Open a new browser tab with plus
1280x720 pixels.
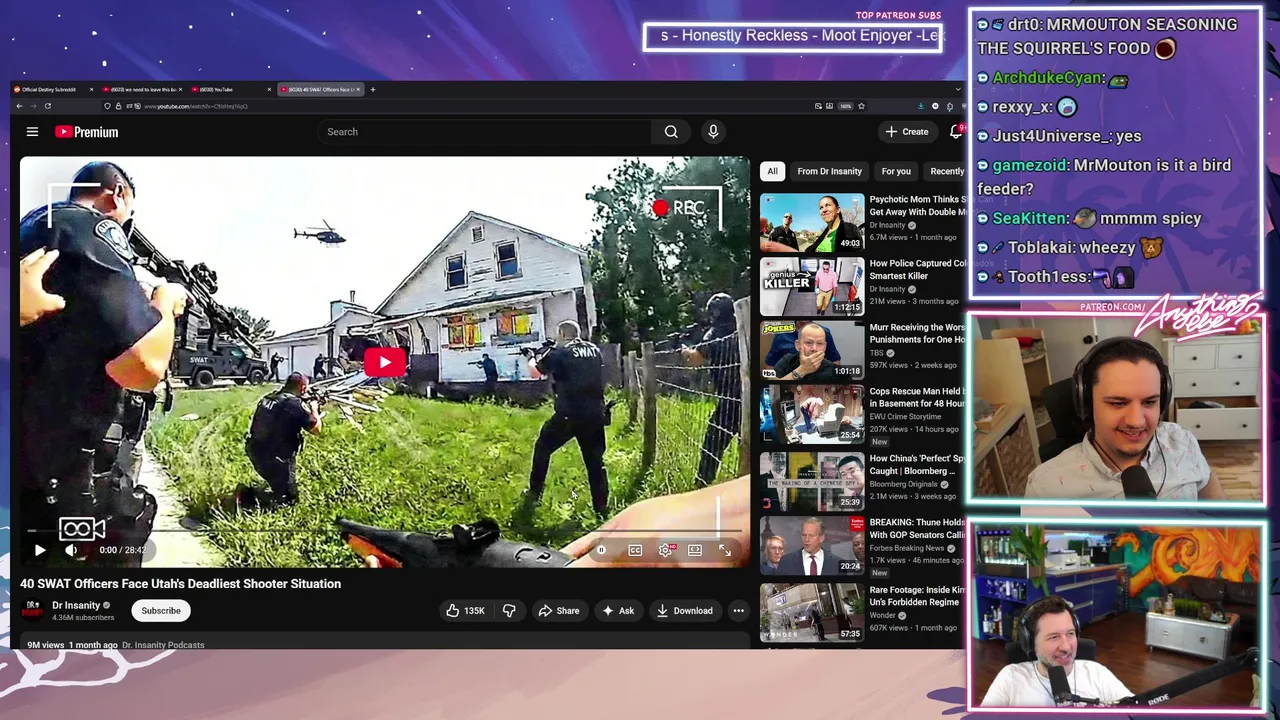[373, 90]
